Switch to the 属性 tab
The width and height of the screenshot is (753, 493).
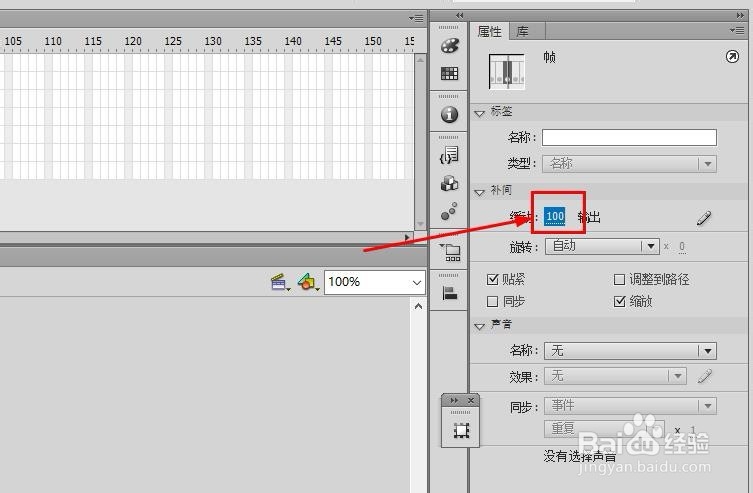[x=489, y=32]
